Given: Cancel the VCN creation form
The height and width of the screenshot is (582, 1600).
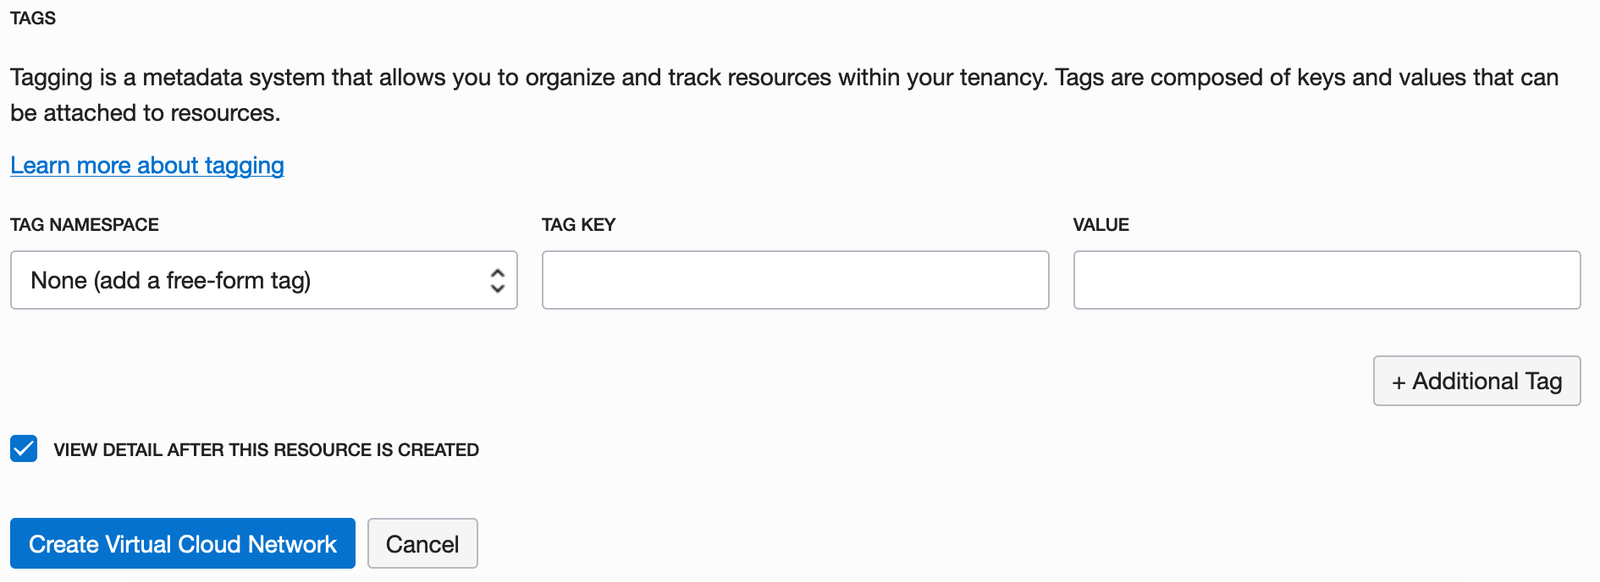Looking at the screenshot, I should [422, 544].
